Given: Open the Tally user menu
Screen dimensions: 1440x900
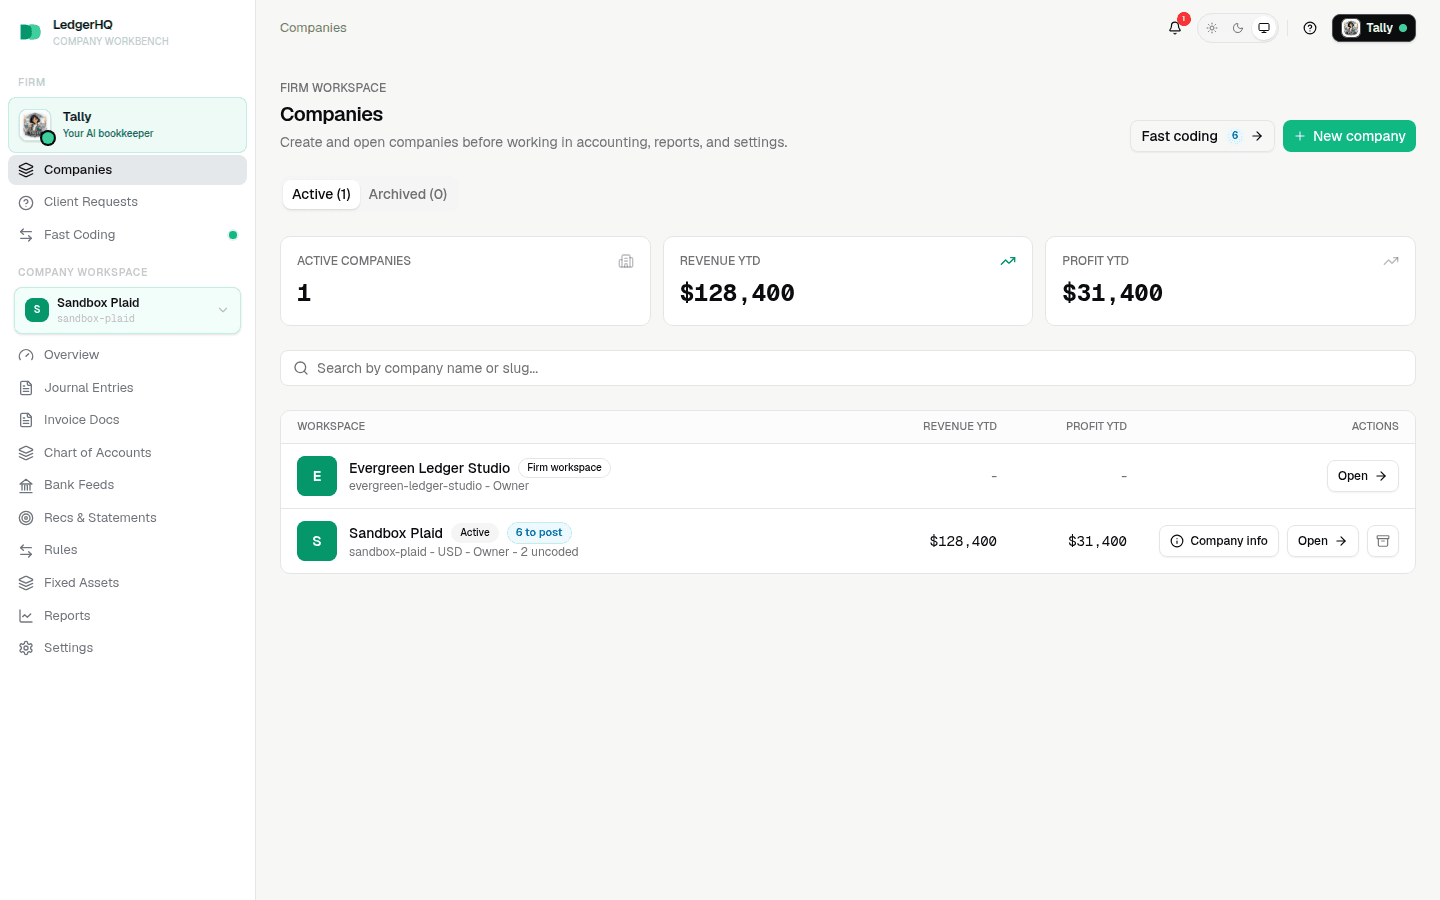Looking at the screenshot, I should (x=1374, y=28).
